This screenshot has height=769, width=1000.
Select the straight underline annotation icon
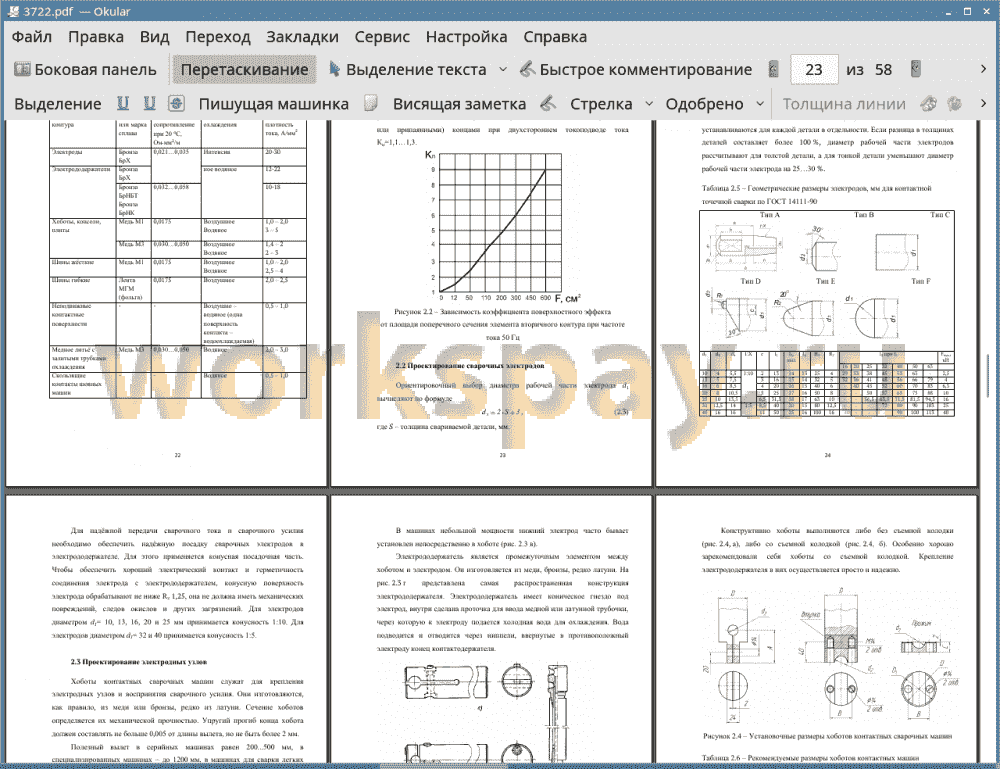[123, 103]
